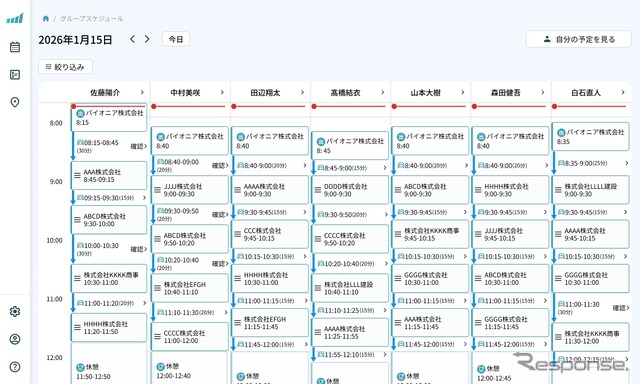Click グループスケジュール breadcrumb text
Viewport: 640px width, 384px height.
pyautogui.click(x=92, y=18)
